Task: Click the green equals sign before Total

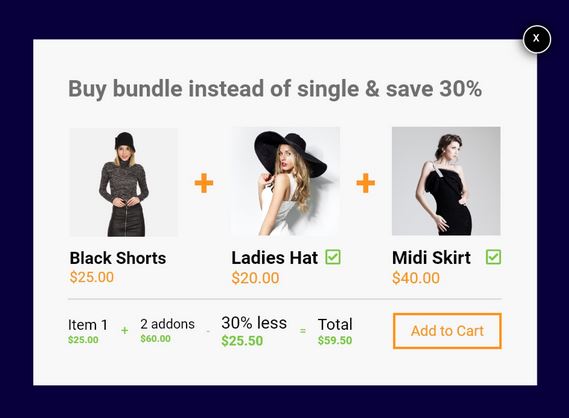Action: click(303, 331)
